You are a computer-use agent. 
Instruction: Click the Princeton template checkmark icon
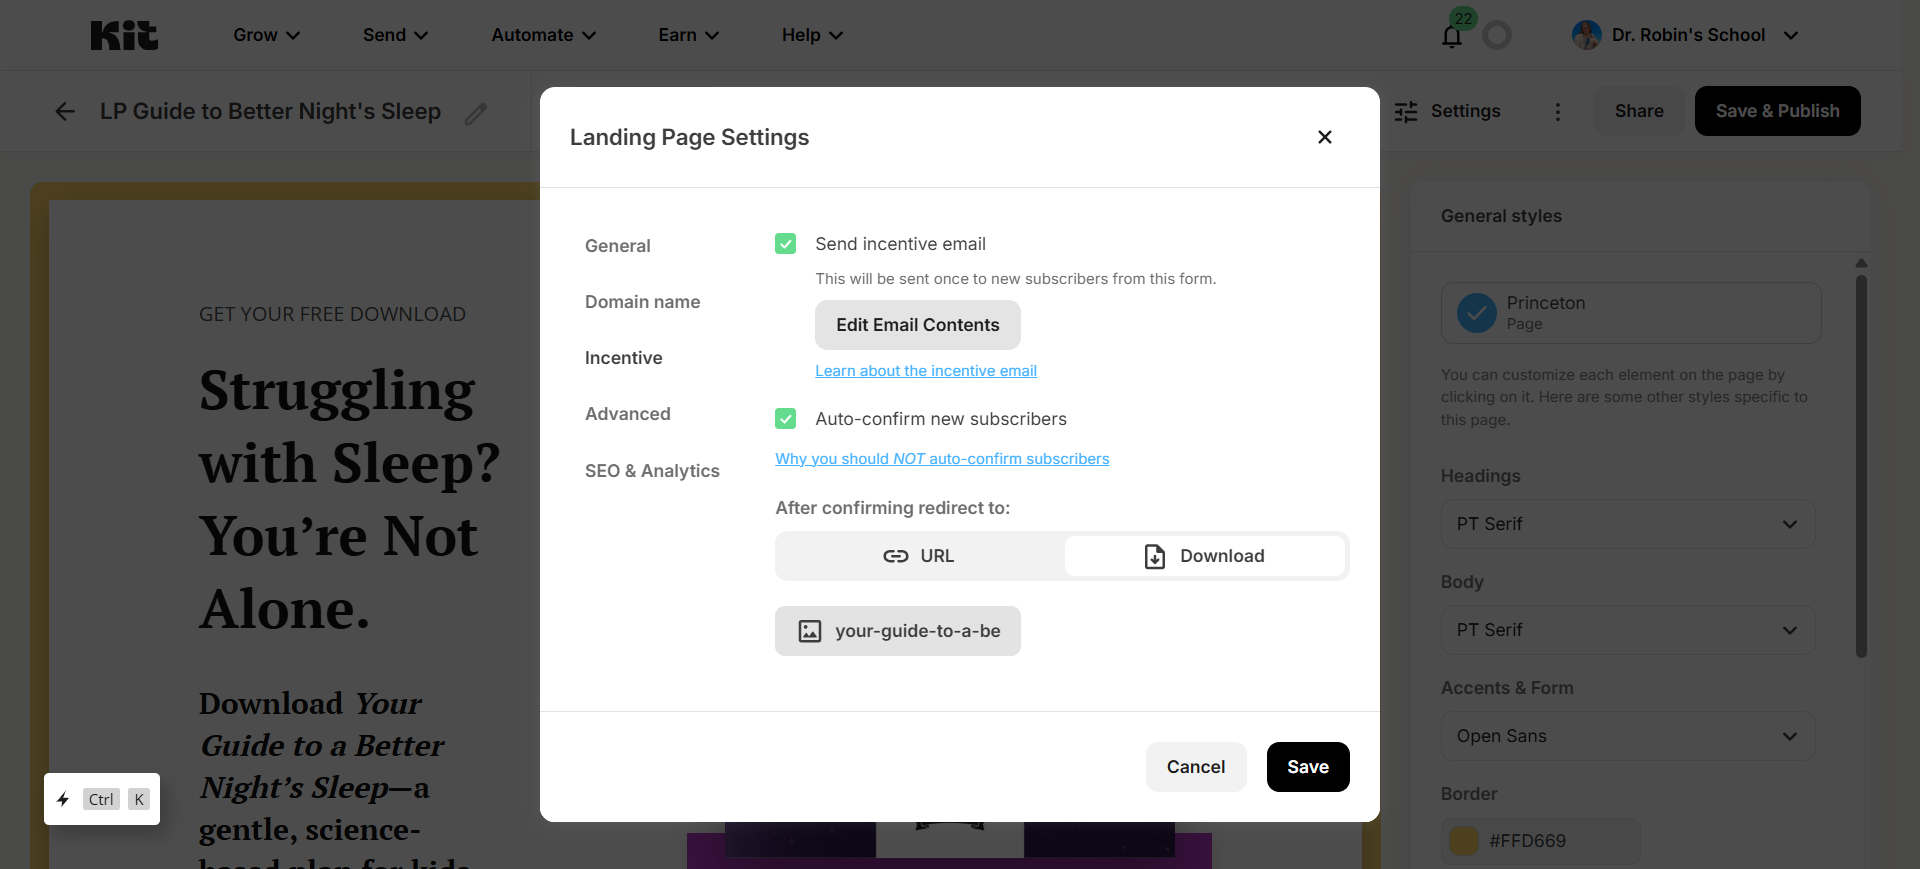pyautogui.click(x=1477, y=313)
